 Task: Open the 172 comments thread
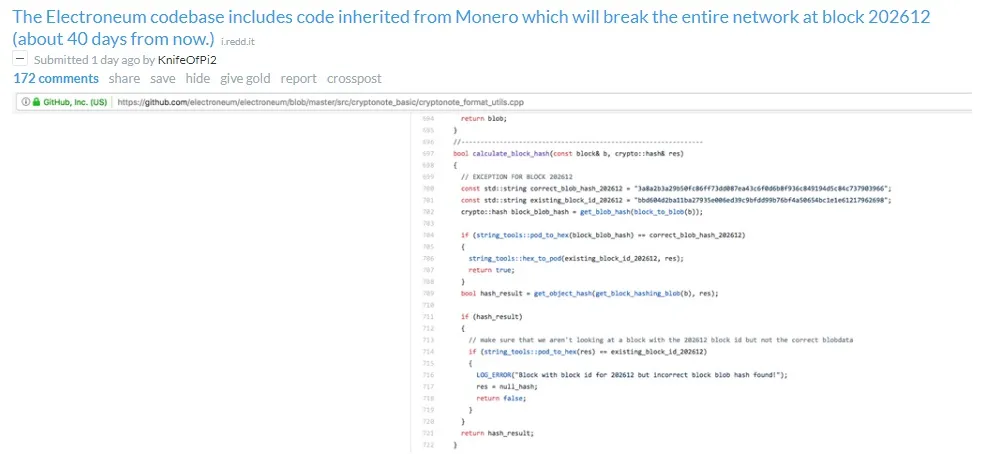point(56,78)
